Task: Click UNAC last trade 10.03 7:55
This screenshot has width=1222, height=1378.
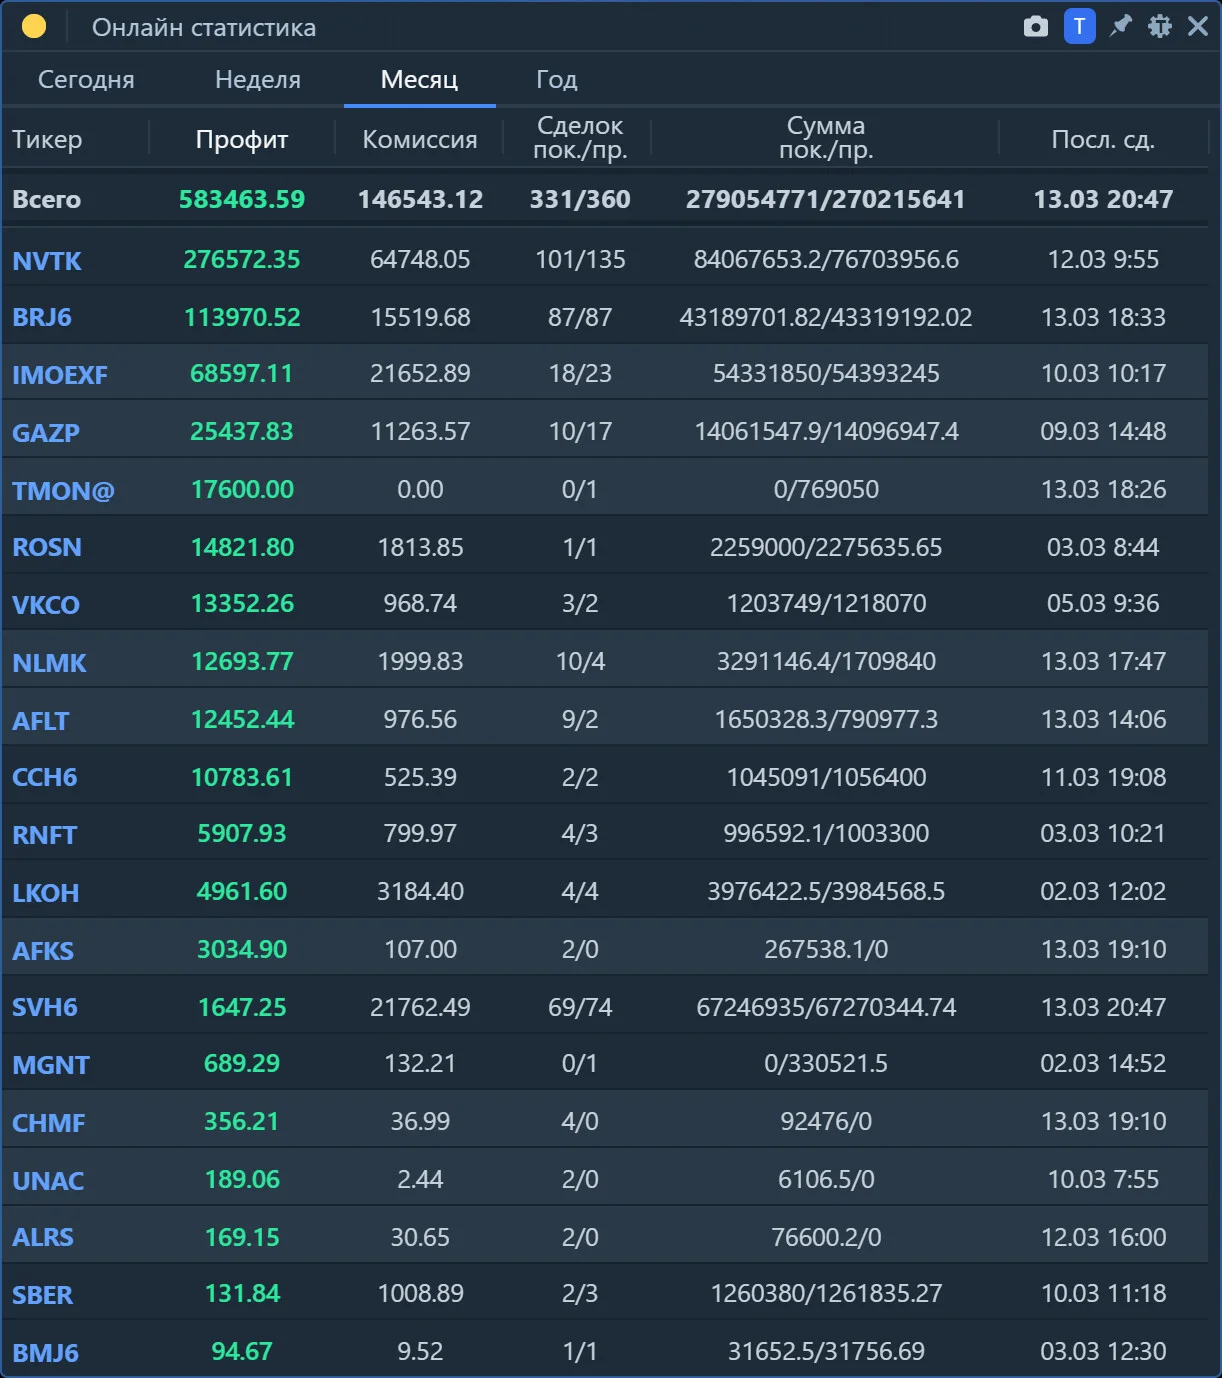Action: 1103,1179
